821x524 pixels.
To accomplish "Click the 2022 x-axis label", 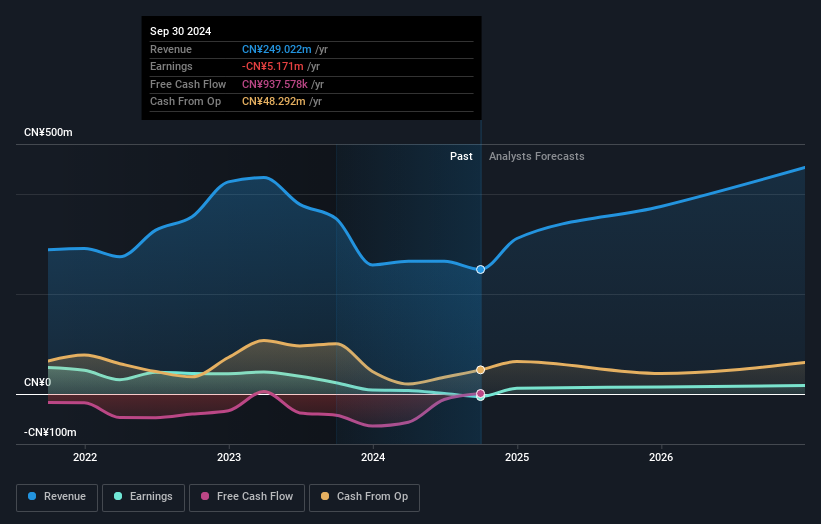I will (x=85, y=458).
